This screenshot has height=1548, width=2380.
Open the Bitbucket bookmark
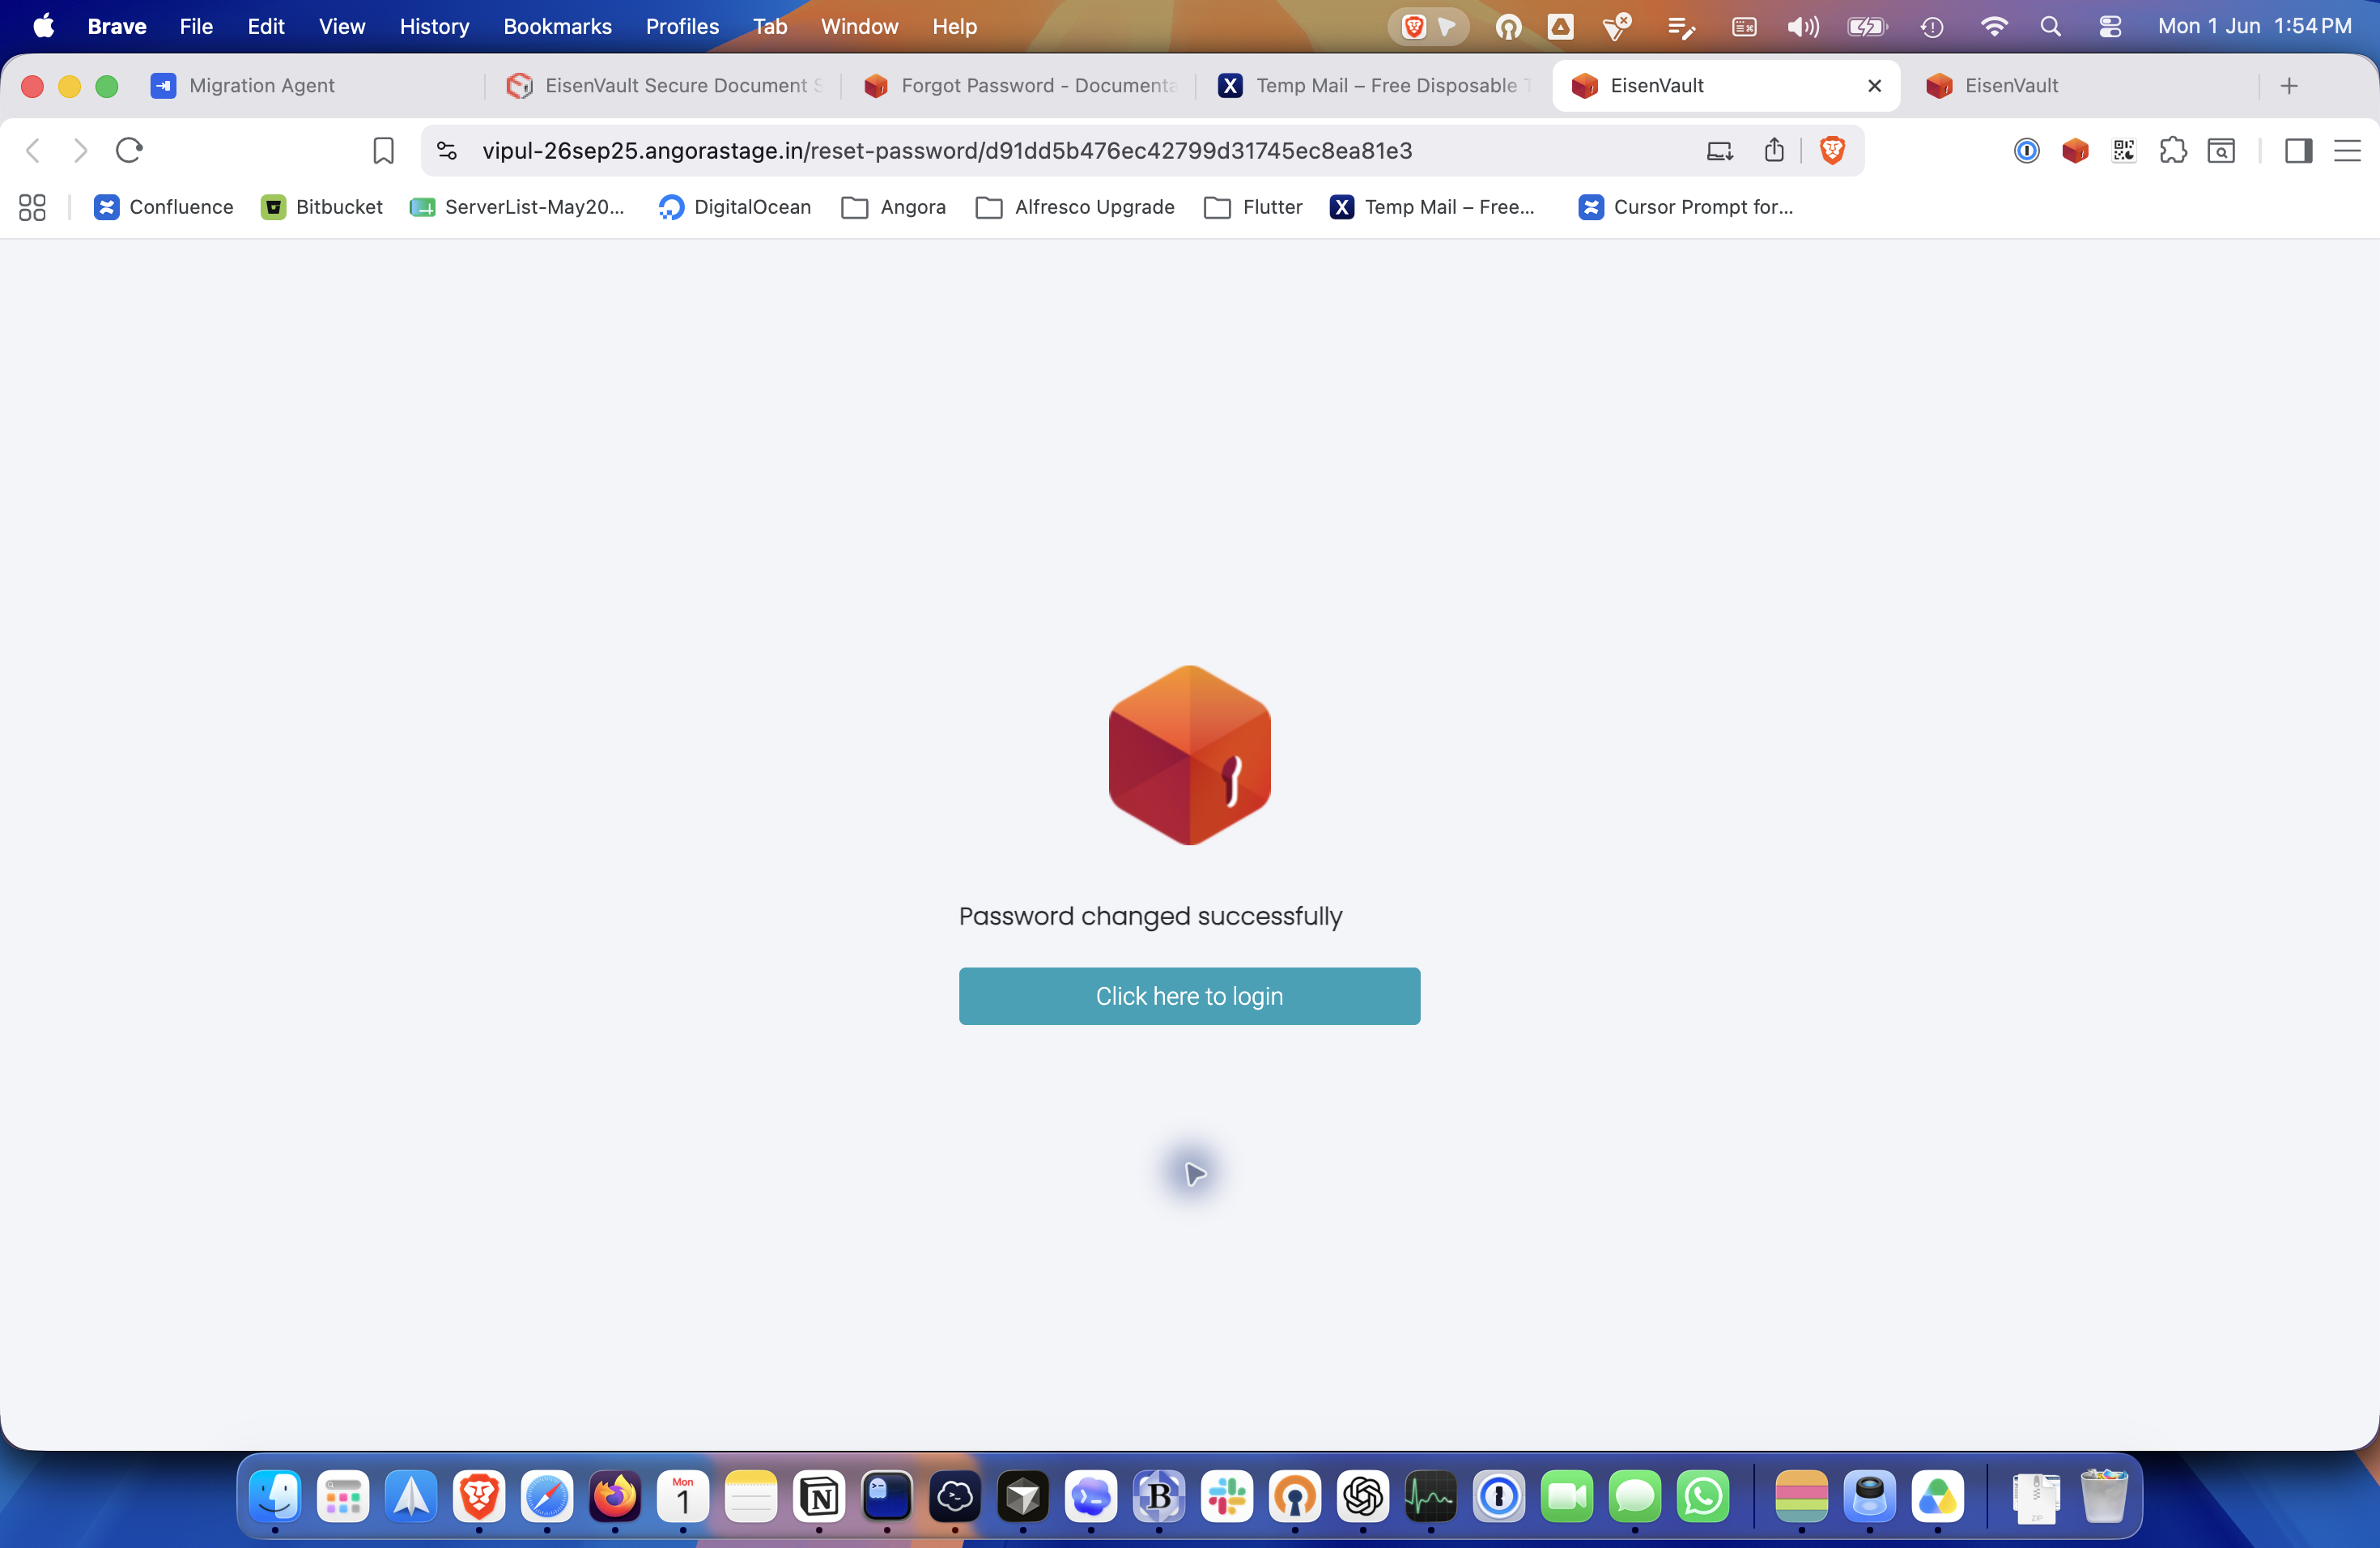(x=322, y=207)
